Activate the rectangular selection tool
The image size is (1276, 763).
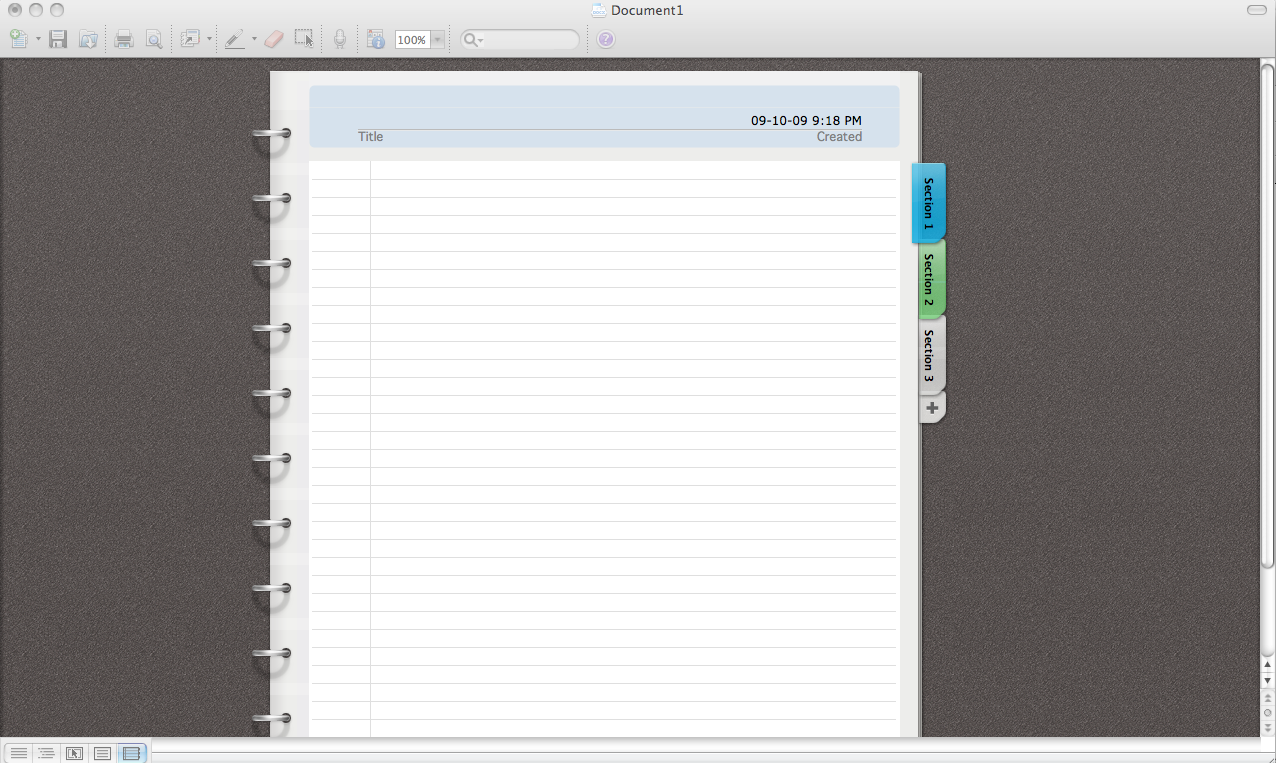(x=303, y=39)
